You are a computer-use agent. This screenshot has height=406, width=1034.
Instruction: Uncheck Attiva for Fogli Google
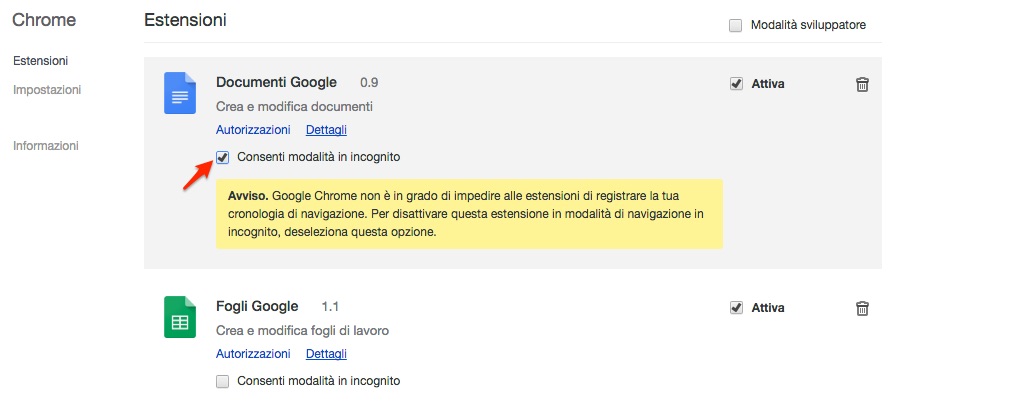[x=736, y=308]
